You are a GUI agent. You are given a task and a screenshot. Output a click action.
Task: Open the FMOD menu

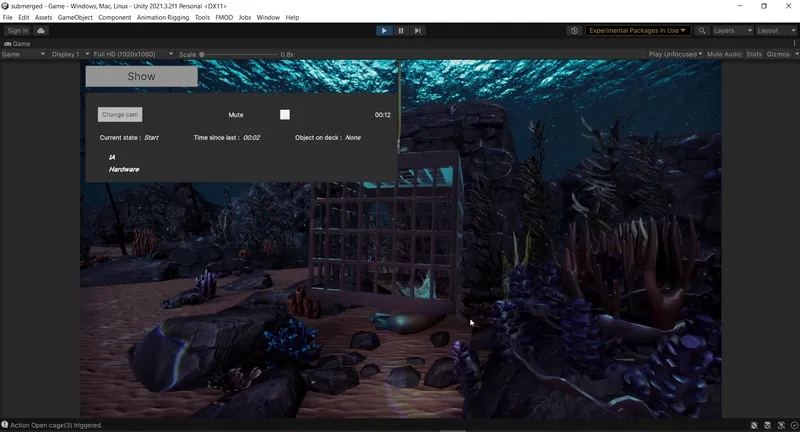(224, 17)
